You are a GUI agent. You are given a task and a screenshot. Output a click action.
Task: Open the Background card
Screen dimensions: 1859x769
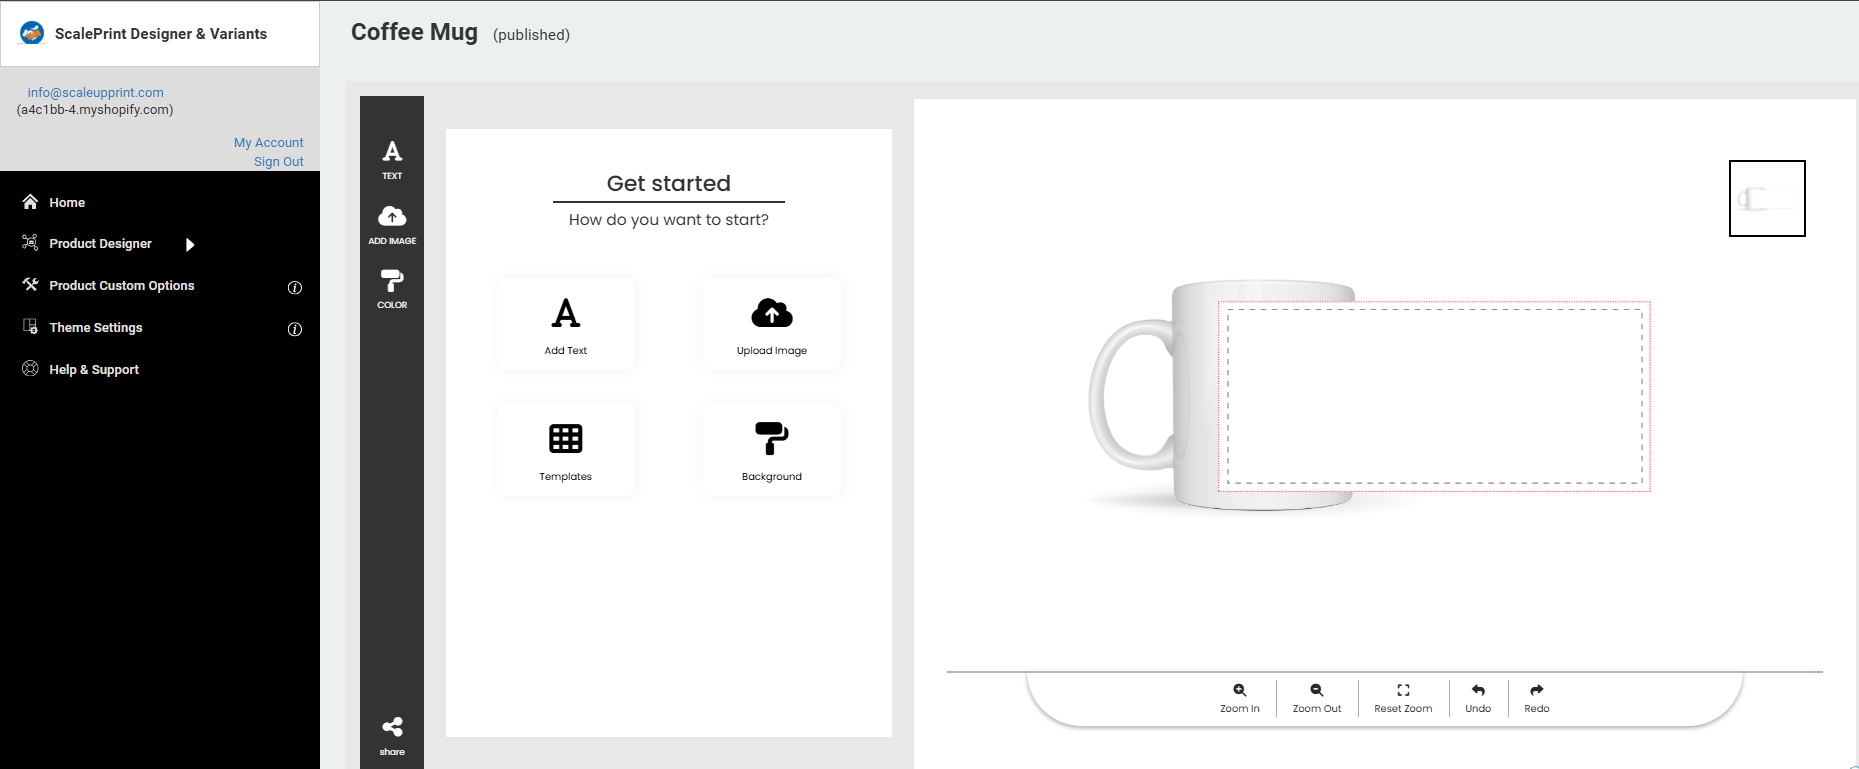(772, 450)
